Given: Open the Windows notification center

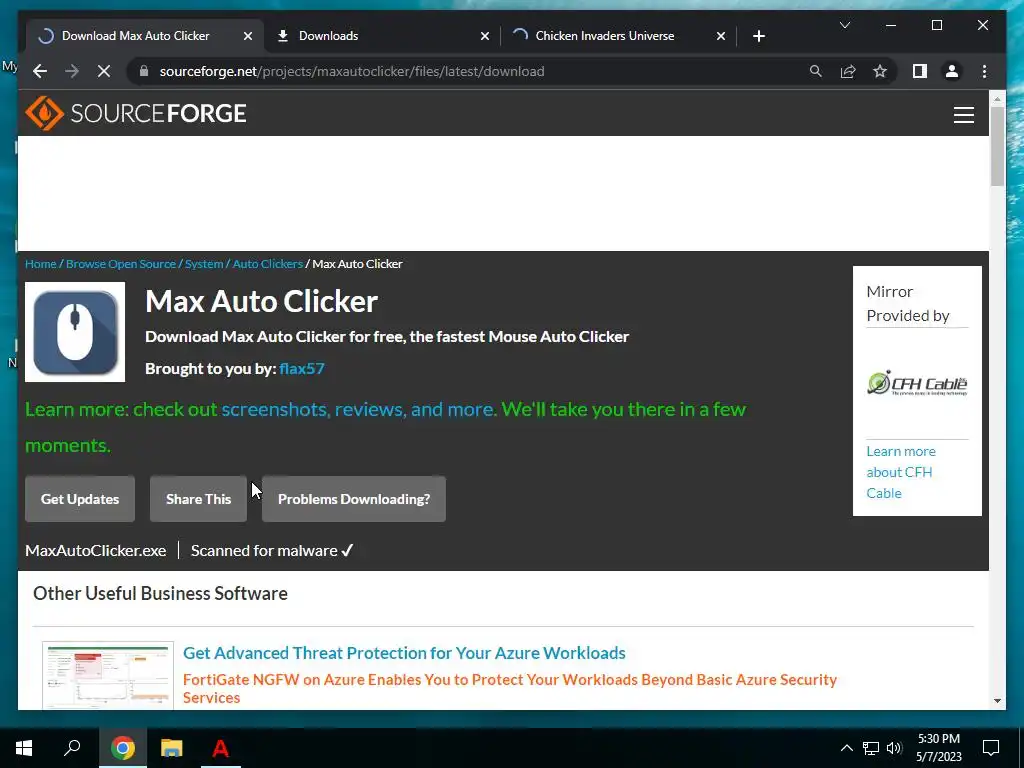Looking at the screenshot, I should coord(991,748).
